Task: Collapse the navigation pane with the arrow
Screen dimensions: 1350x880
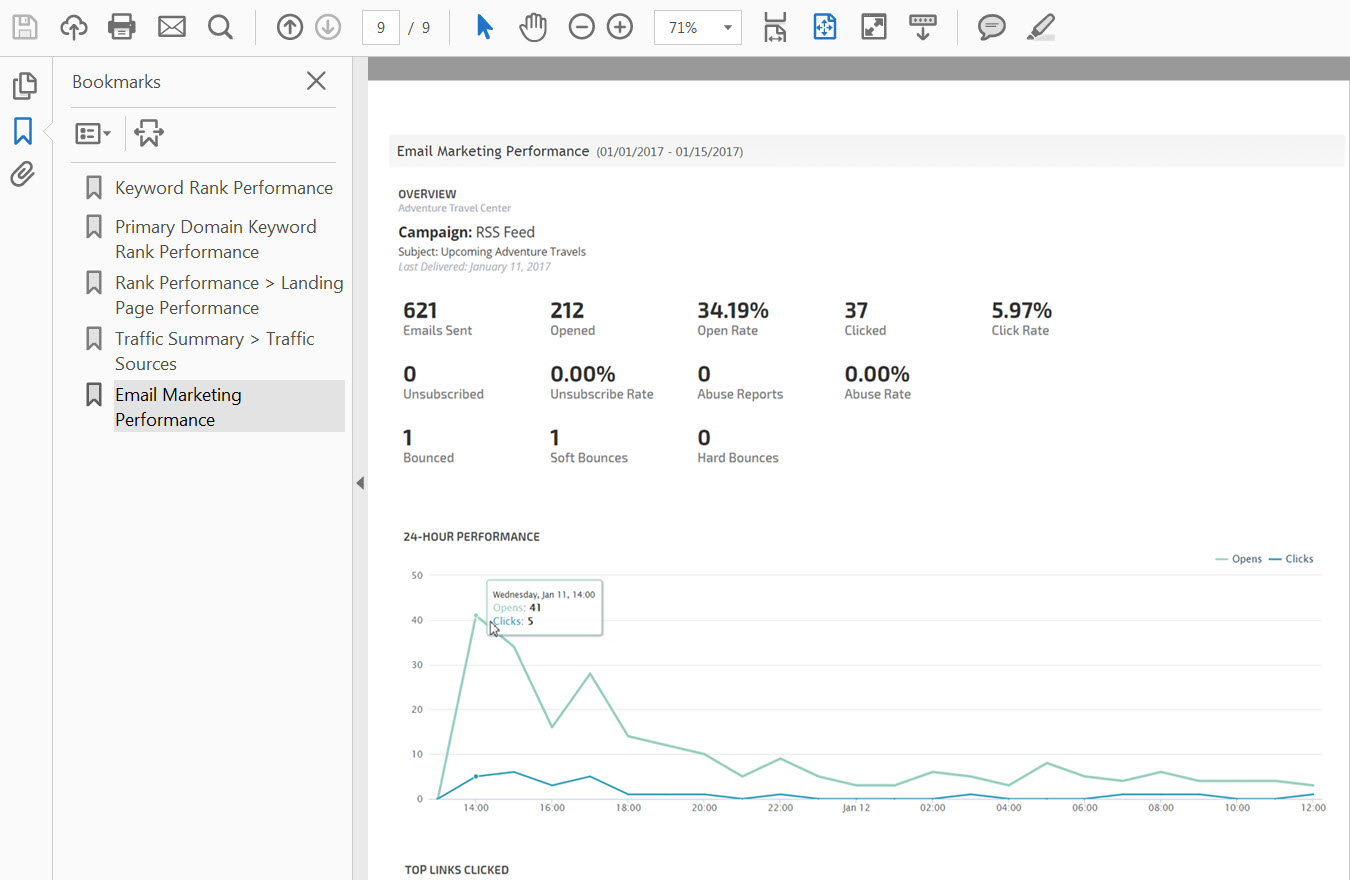Action: (x=360, y=483)
